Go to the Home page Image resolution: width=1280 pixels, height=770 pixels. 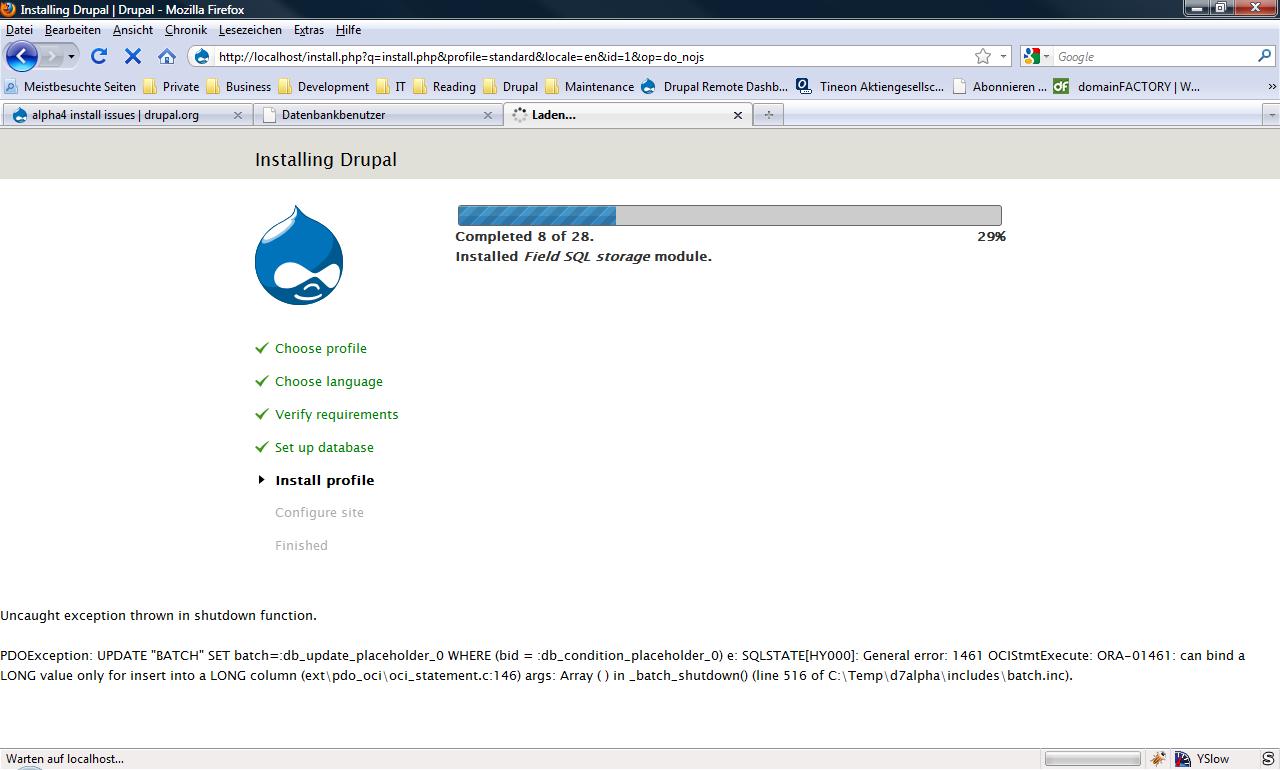[167, 57]
